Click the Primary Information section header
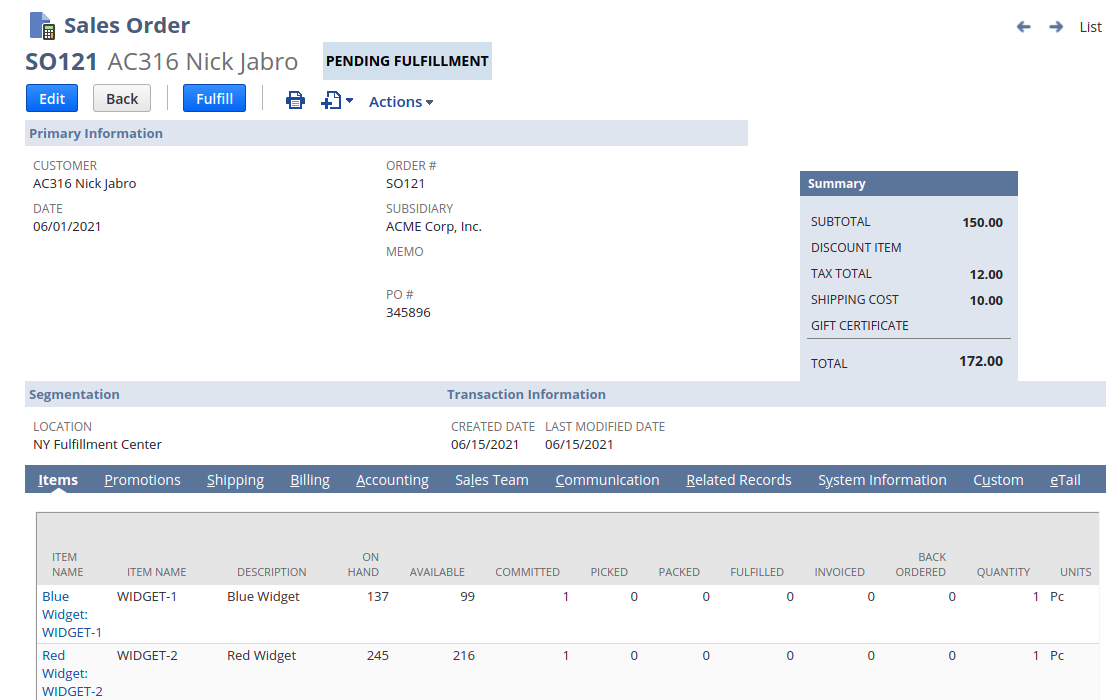1106x700 pixels. pyautogui.click(x=386, y=133)
